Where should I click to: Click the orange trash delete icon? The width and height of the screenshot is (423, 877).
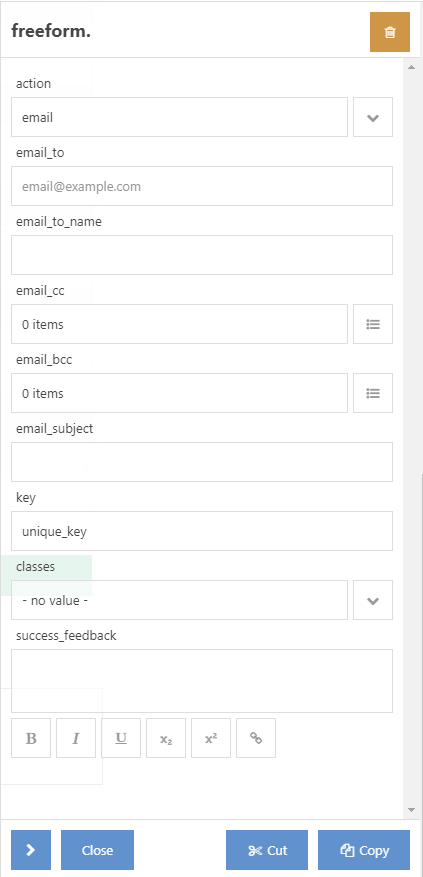[390, 32]
